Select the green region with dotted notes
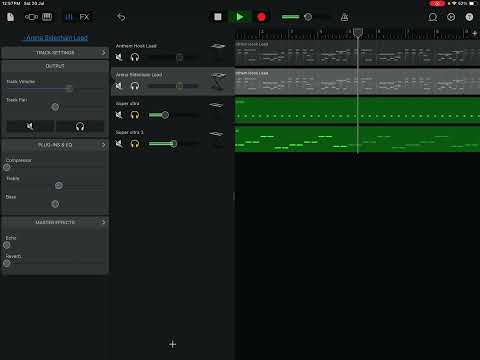Image resolution: width=480 pixels, height=360 pixels. pos(357,110)
